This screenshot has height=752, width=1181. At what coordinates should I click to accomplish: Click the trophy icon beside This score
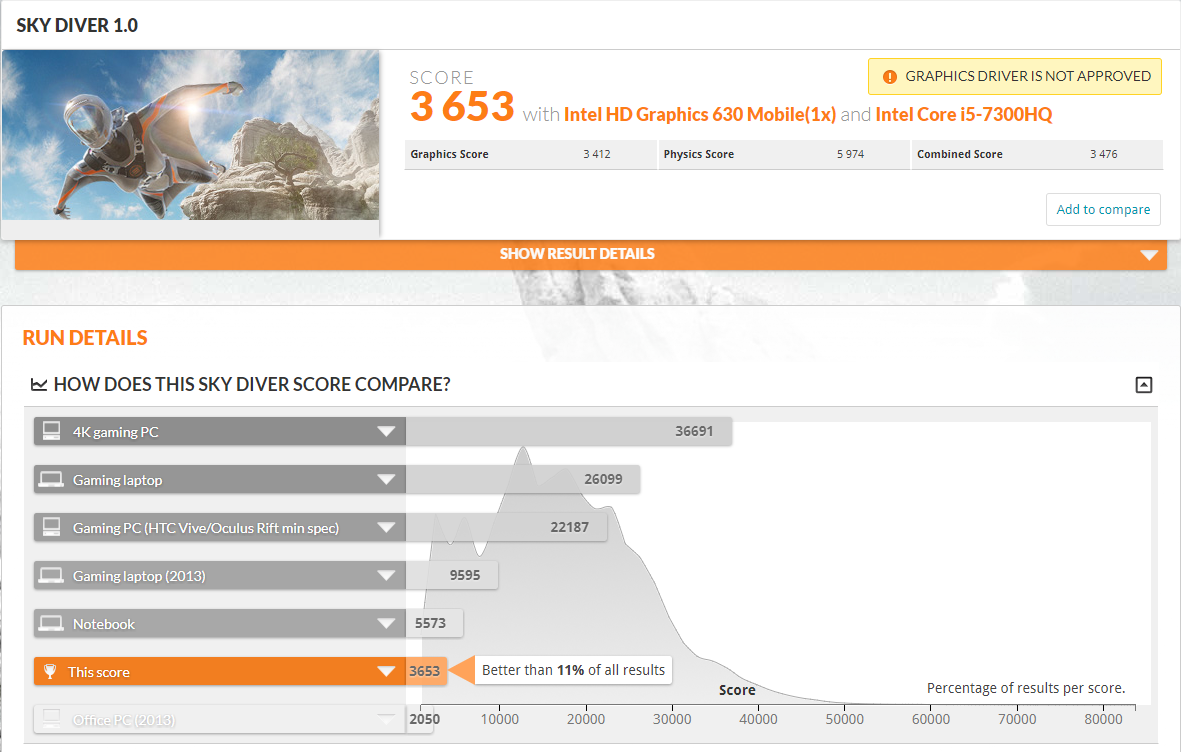coord(50,671)
